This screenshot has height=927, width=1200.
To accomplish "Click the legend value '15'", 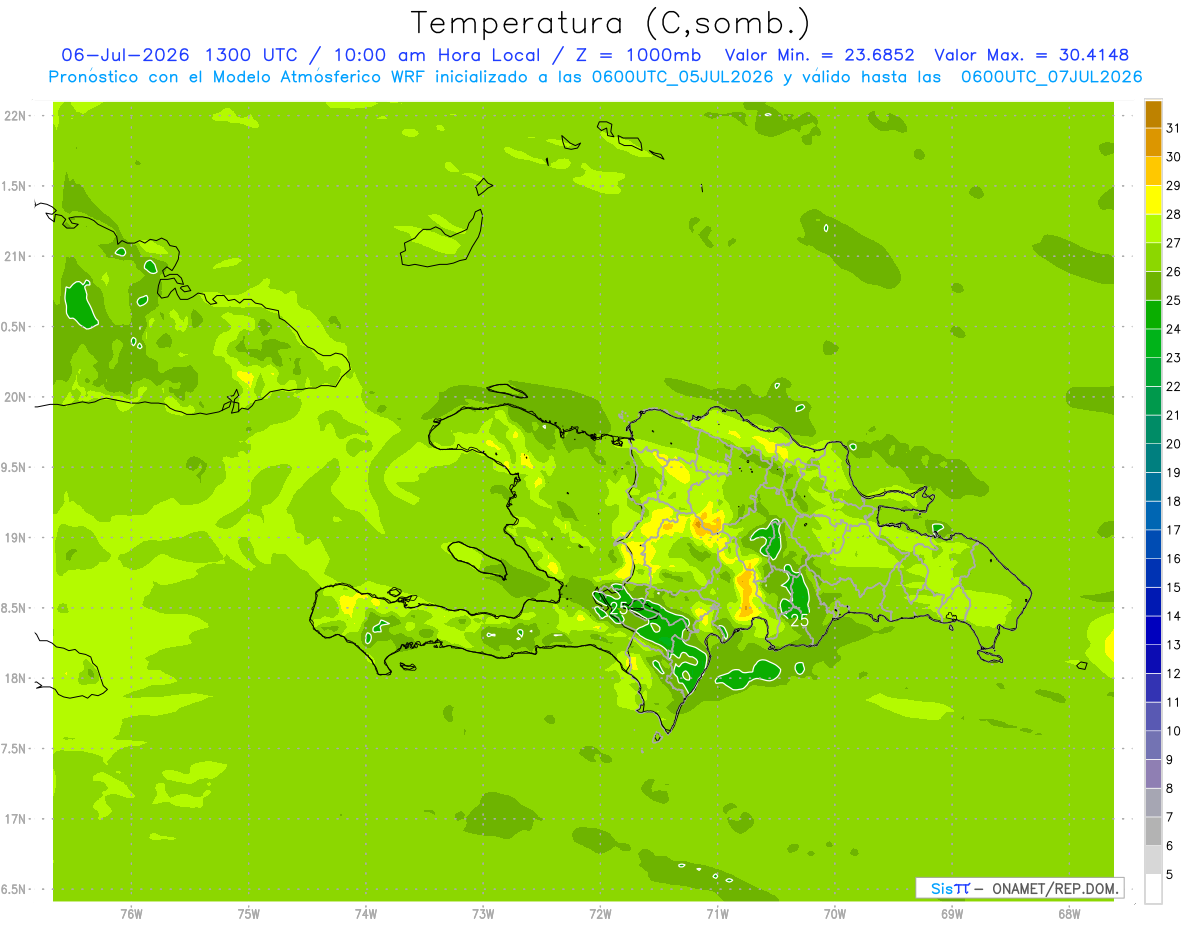I will tap(1174, 587).
